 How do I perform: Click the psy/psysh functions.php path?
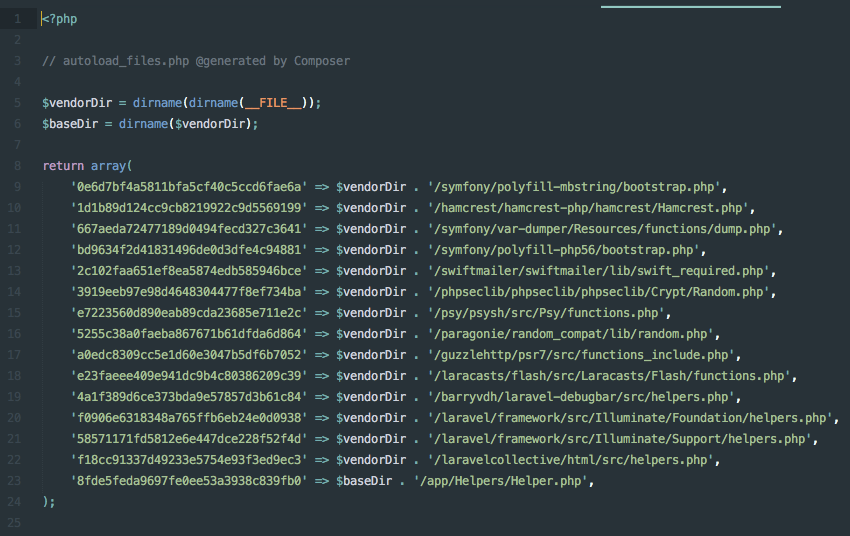click(x=546, y=313)
